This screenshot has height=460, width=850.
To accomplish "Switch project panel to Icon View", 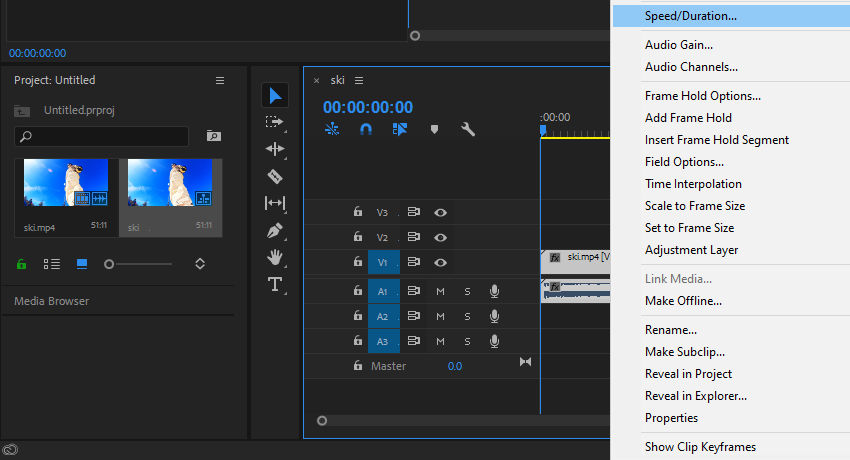I will point(82,264).
